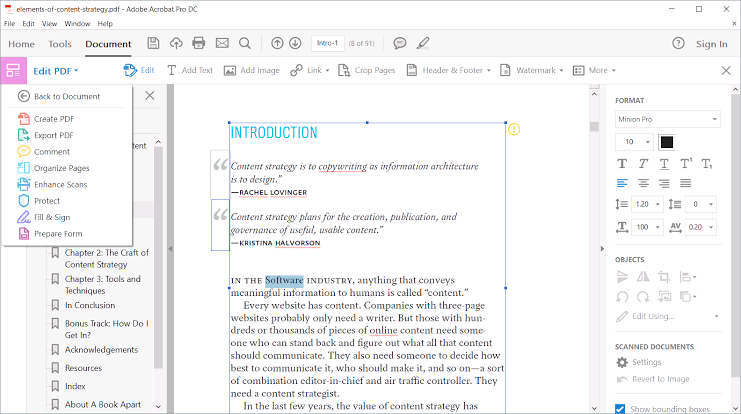
Task: Click the upload to cloud icon
Action: coord(176,43)
